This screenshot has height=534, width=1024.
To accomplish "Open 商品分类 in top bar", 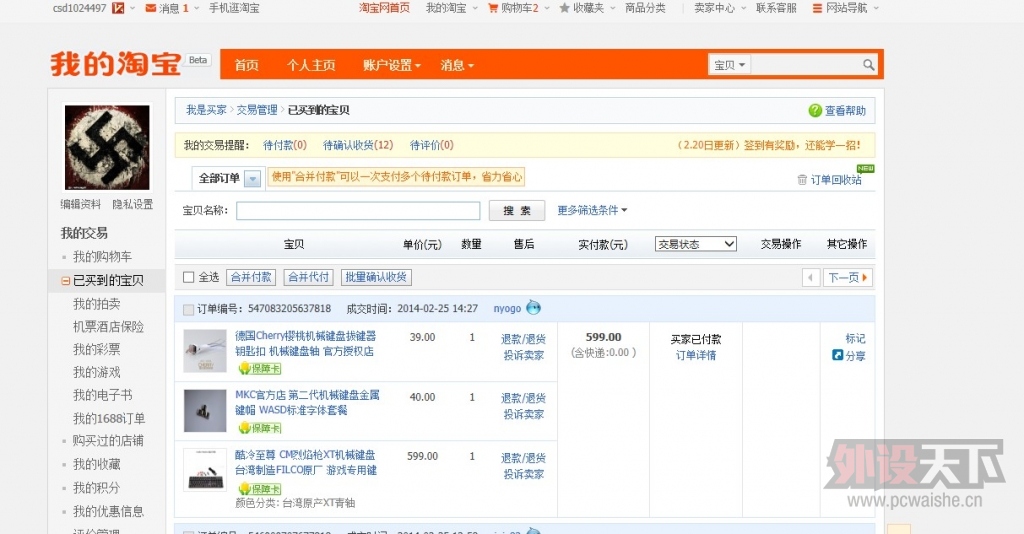I will point(645,8).
